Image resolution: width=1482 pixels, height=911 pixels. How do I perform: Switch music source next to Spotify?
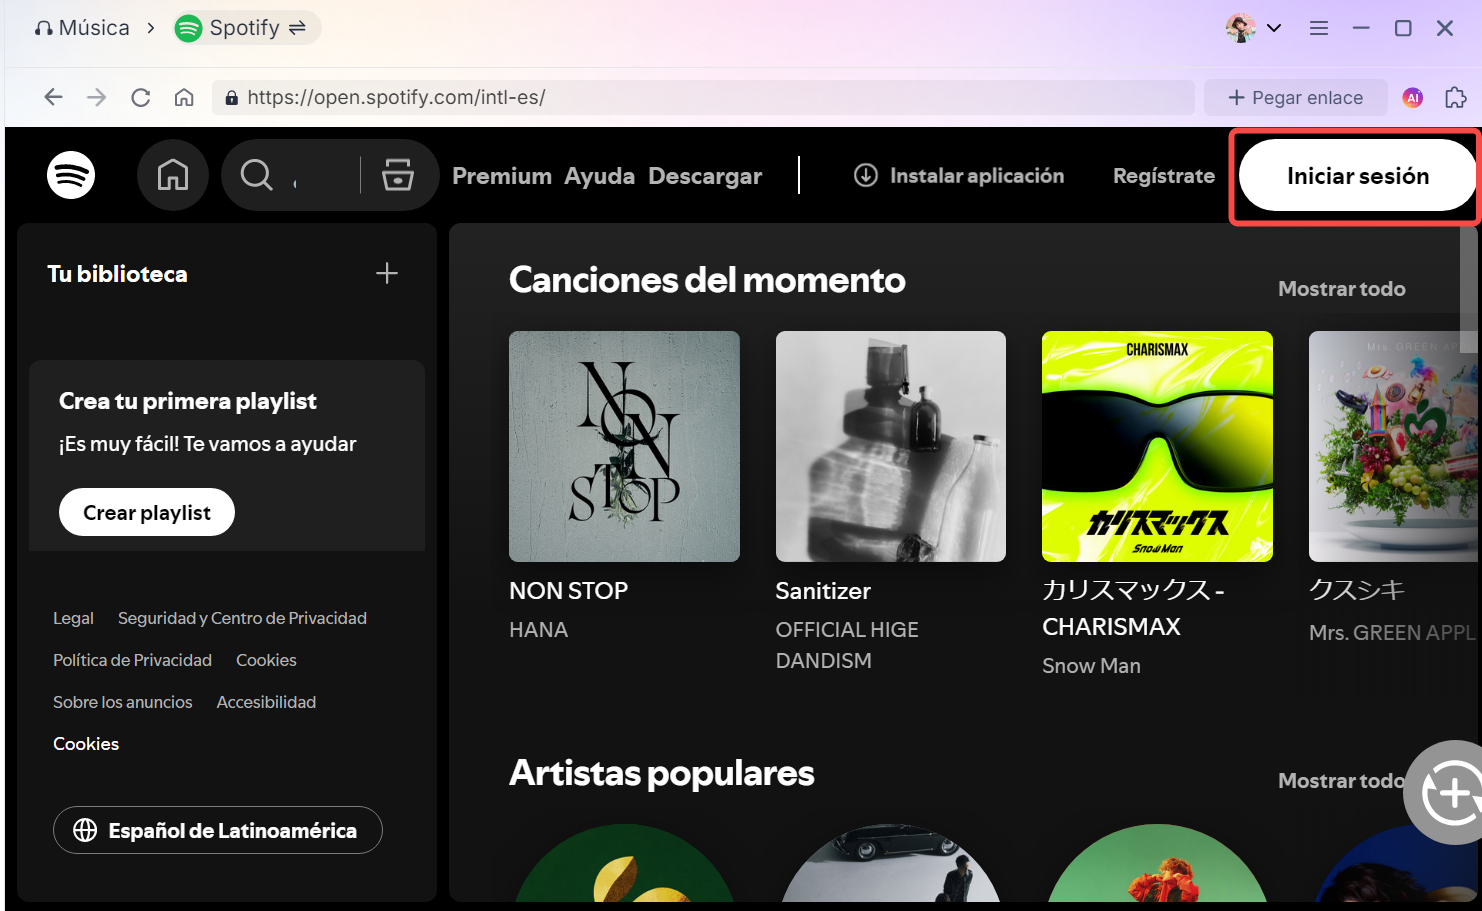coord(297,28)
